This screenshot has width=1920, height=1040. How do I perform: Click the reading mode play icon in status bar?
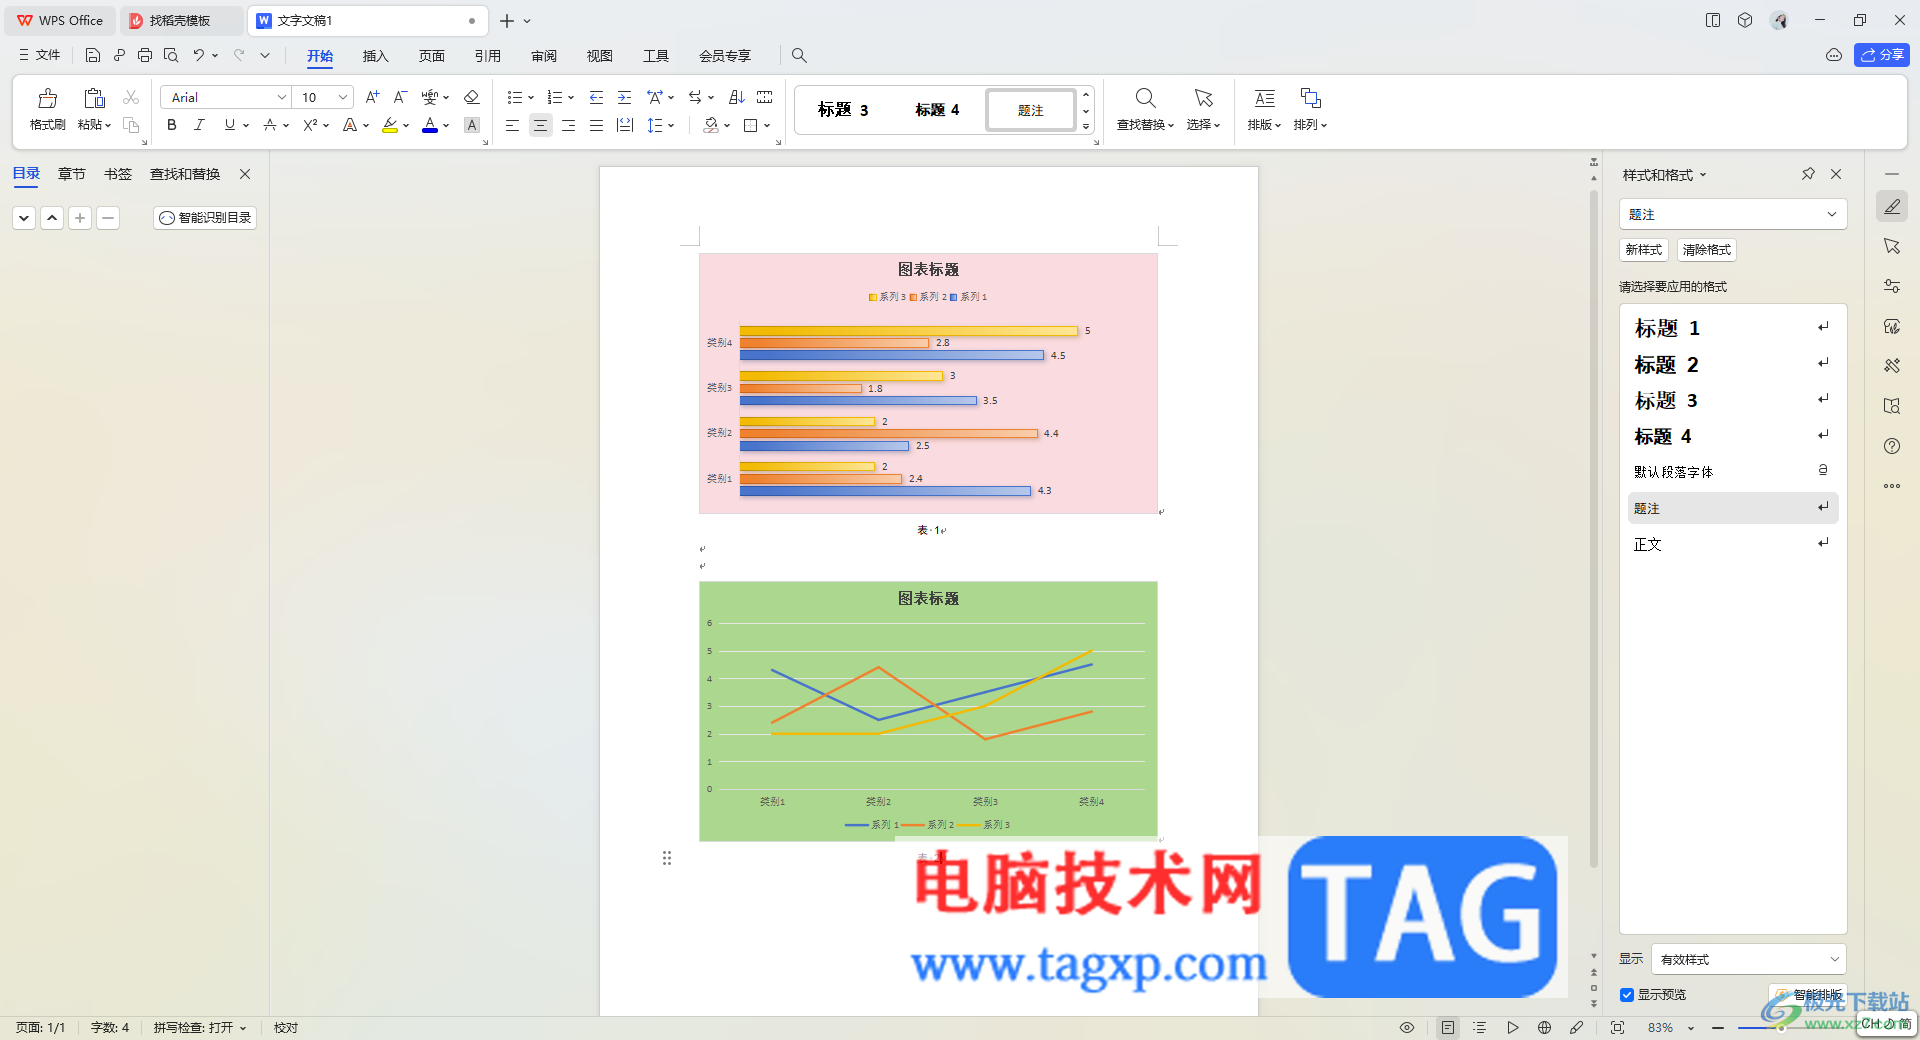point(1512,1027)
